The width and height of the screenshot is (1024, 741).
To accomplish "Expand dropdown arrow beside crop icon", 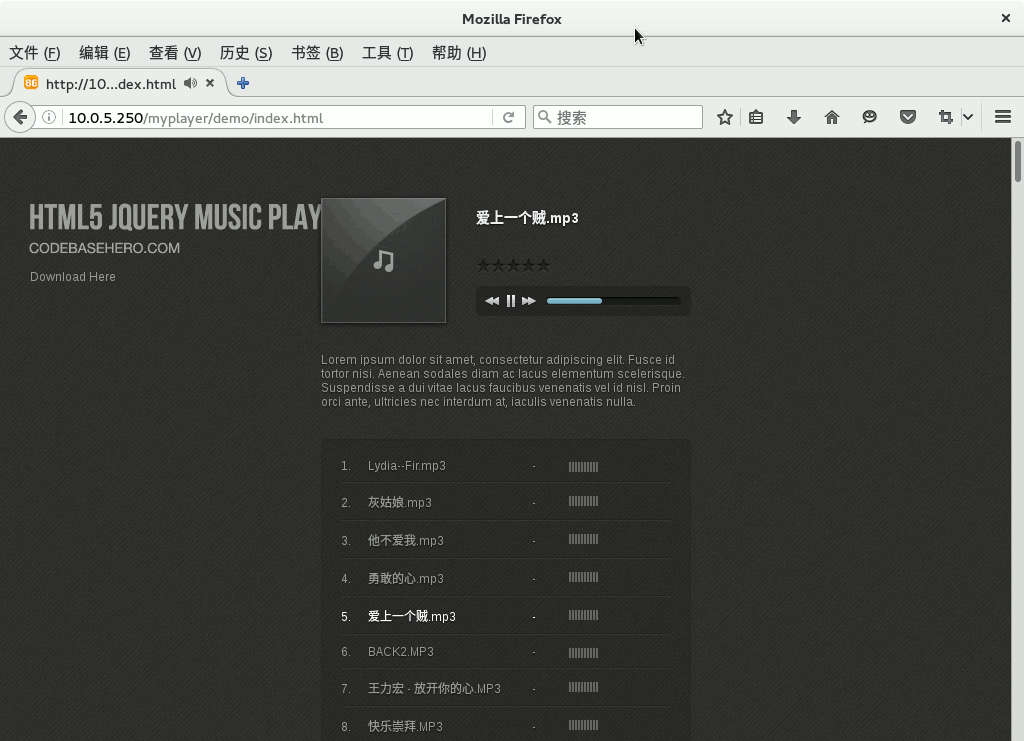I will coord(968,118).
